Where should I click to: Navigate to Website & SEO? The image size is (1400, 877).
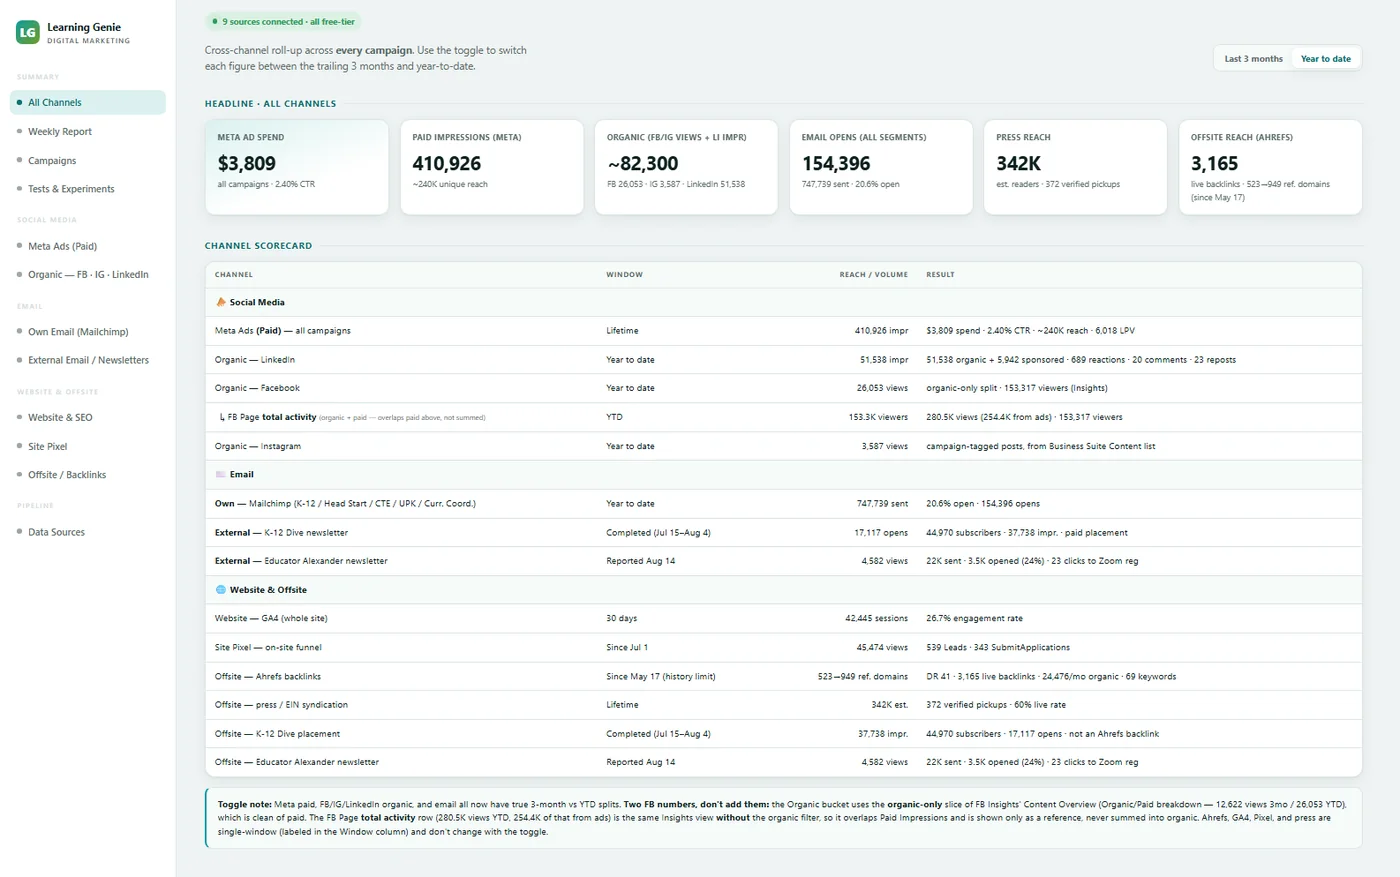[88, 418]
